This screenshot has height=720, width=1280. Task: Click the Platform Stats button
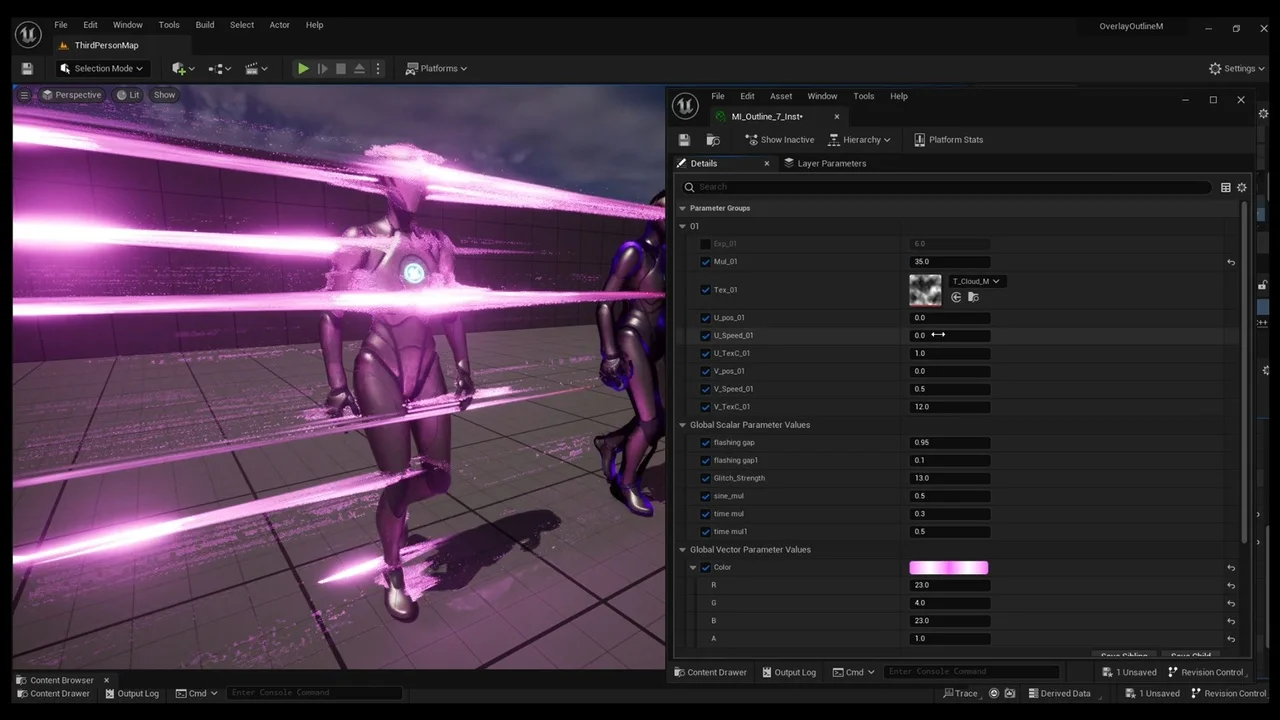coord(948,140)
